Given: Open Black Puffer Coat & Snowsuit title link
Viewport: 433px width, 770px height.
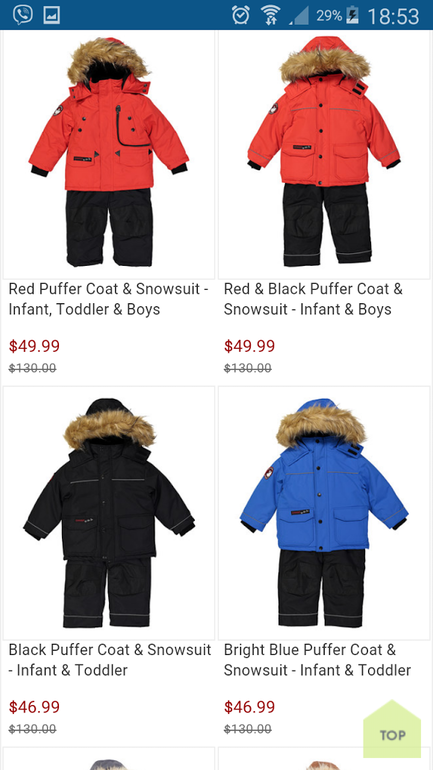Looking at the screenshot, I should click(x=110, y=660).
